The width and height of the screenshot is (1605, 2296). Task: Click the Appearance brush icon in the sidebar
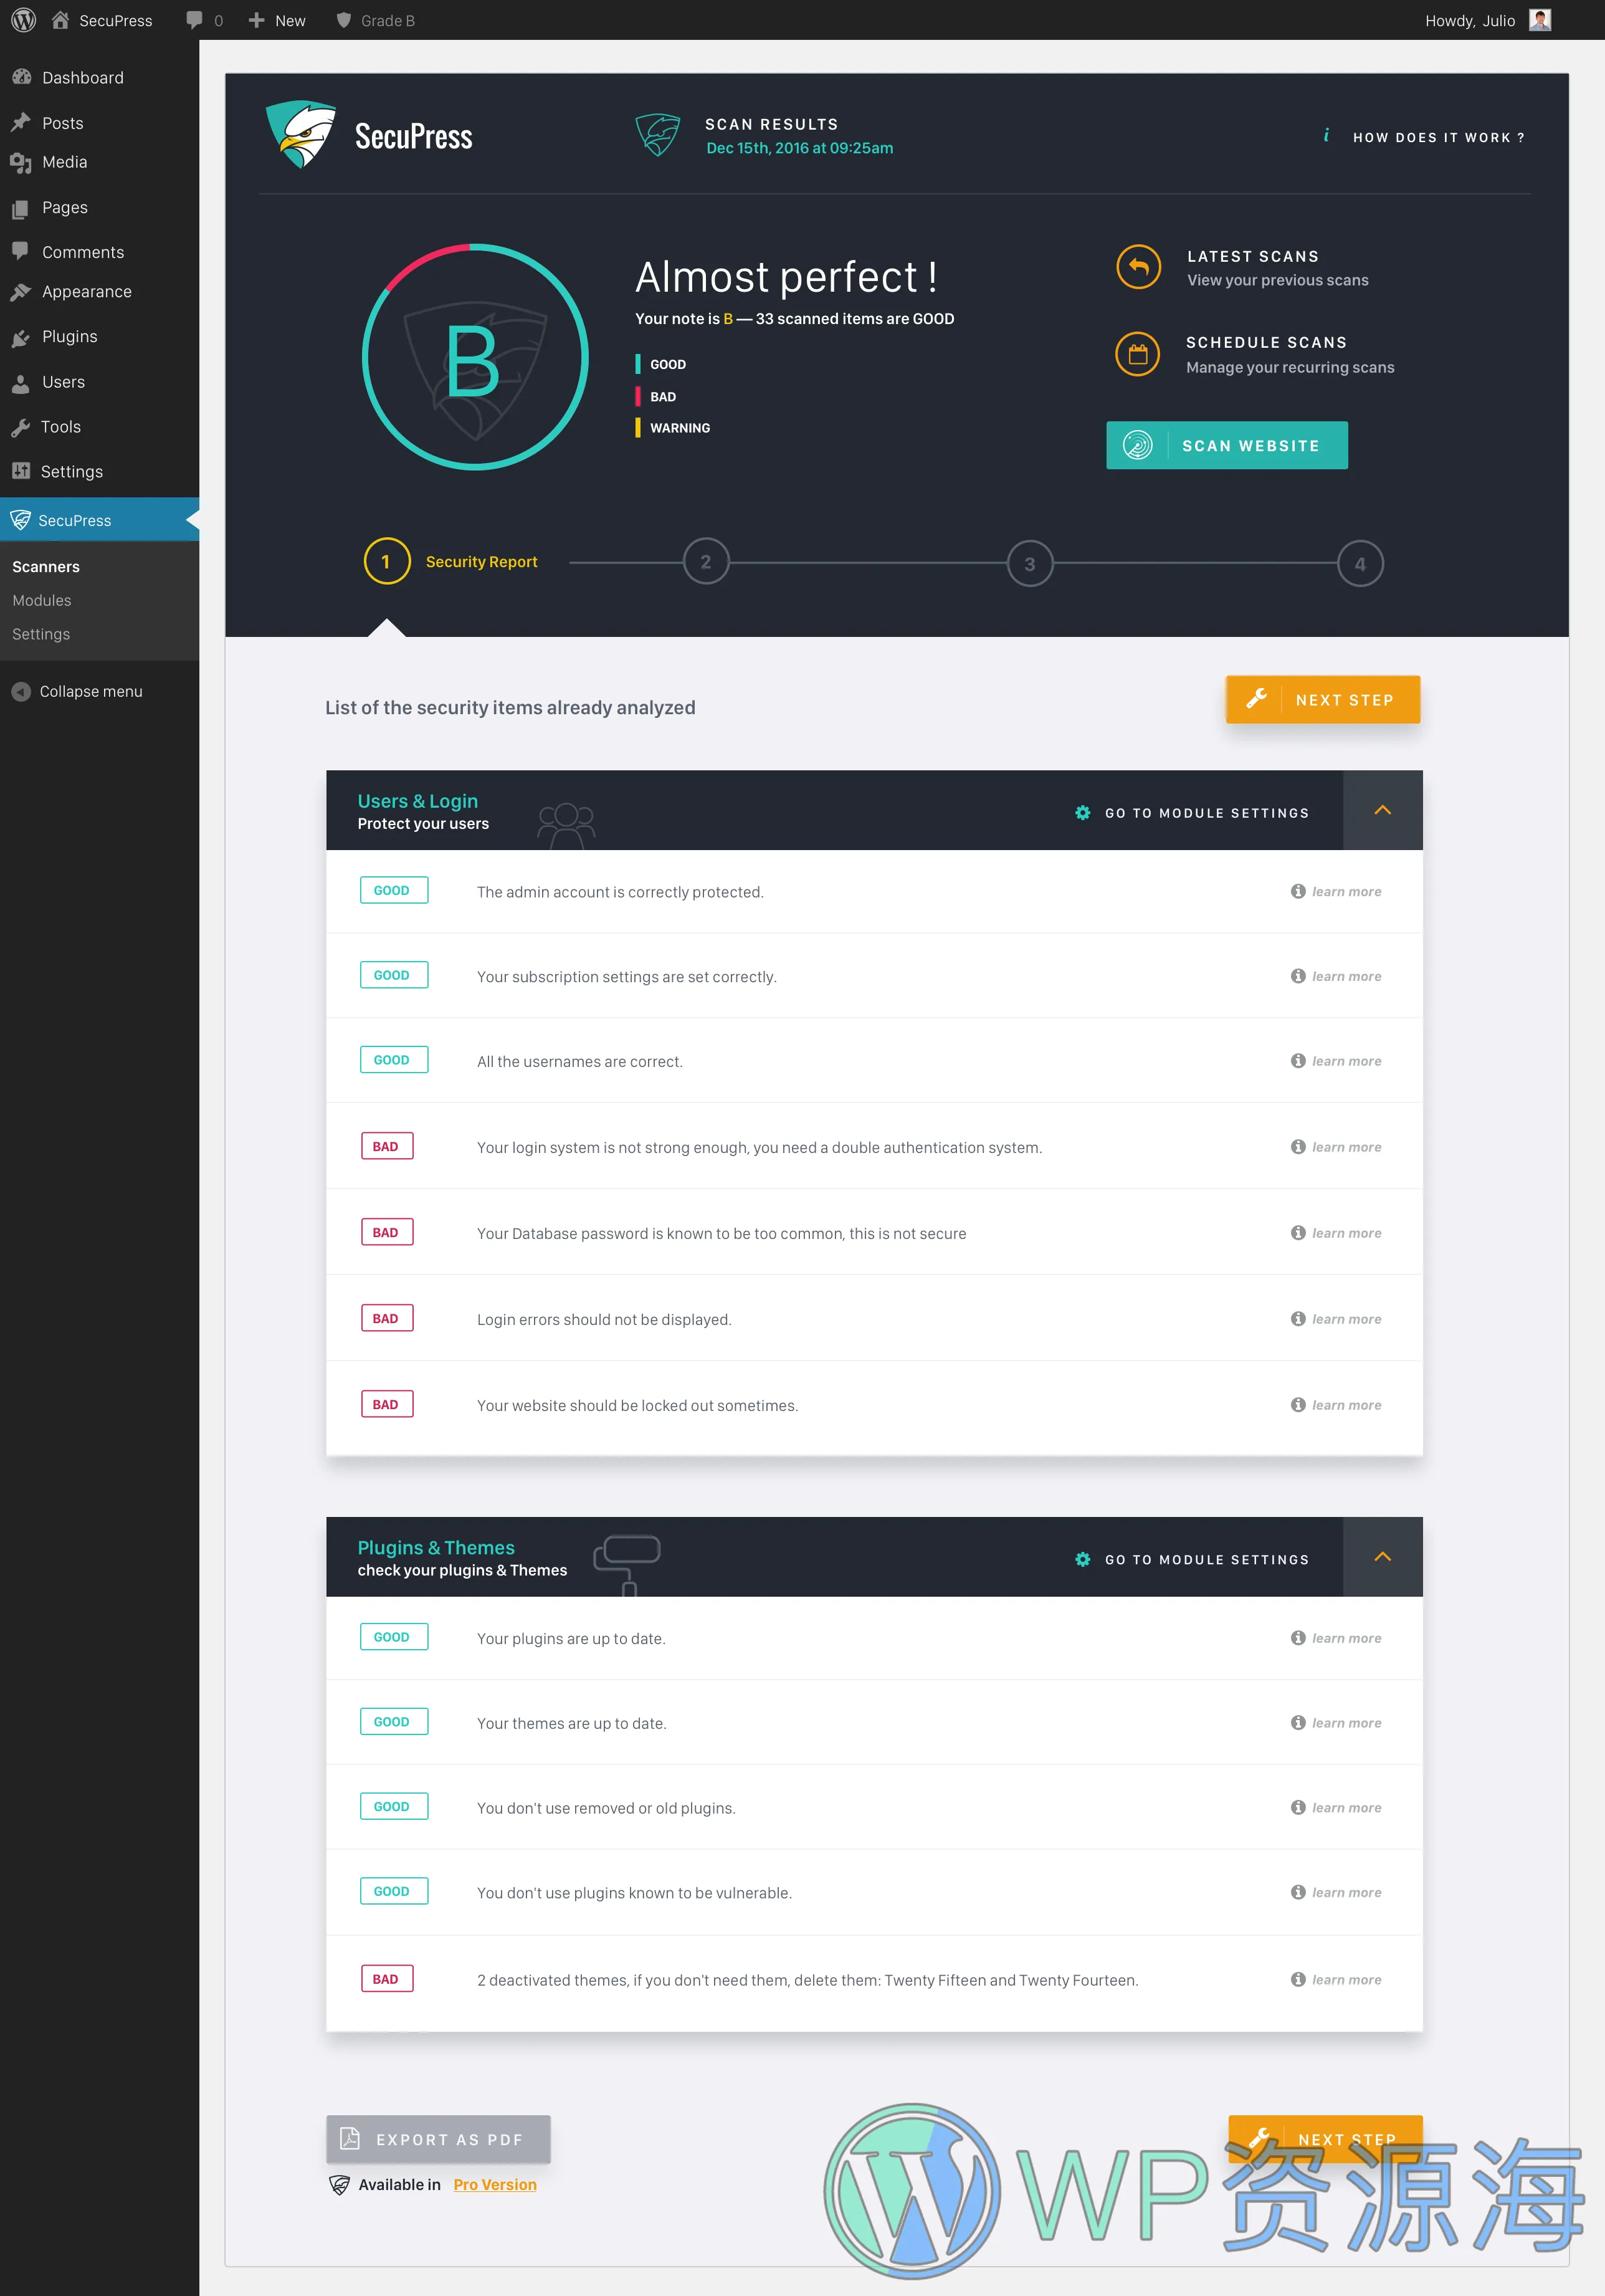21,292
